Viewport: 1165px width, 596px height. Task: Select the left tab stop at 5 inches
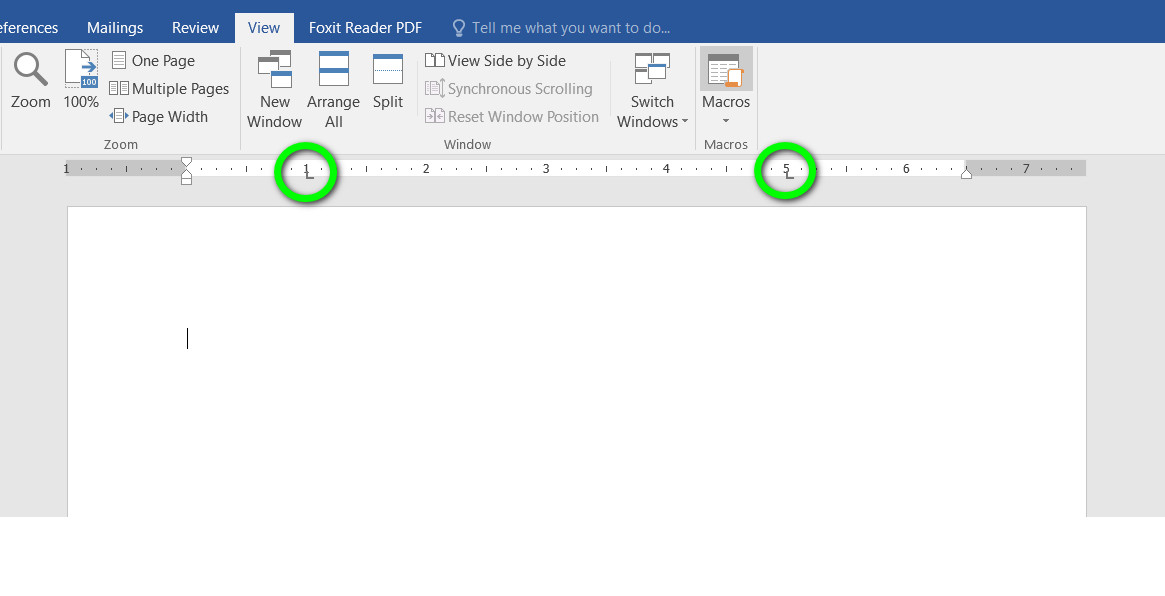pyautogui.click(x=790, y=175)
